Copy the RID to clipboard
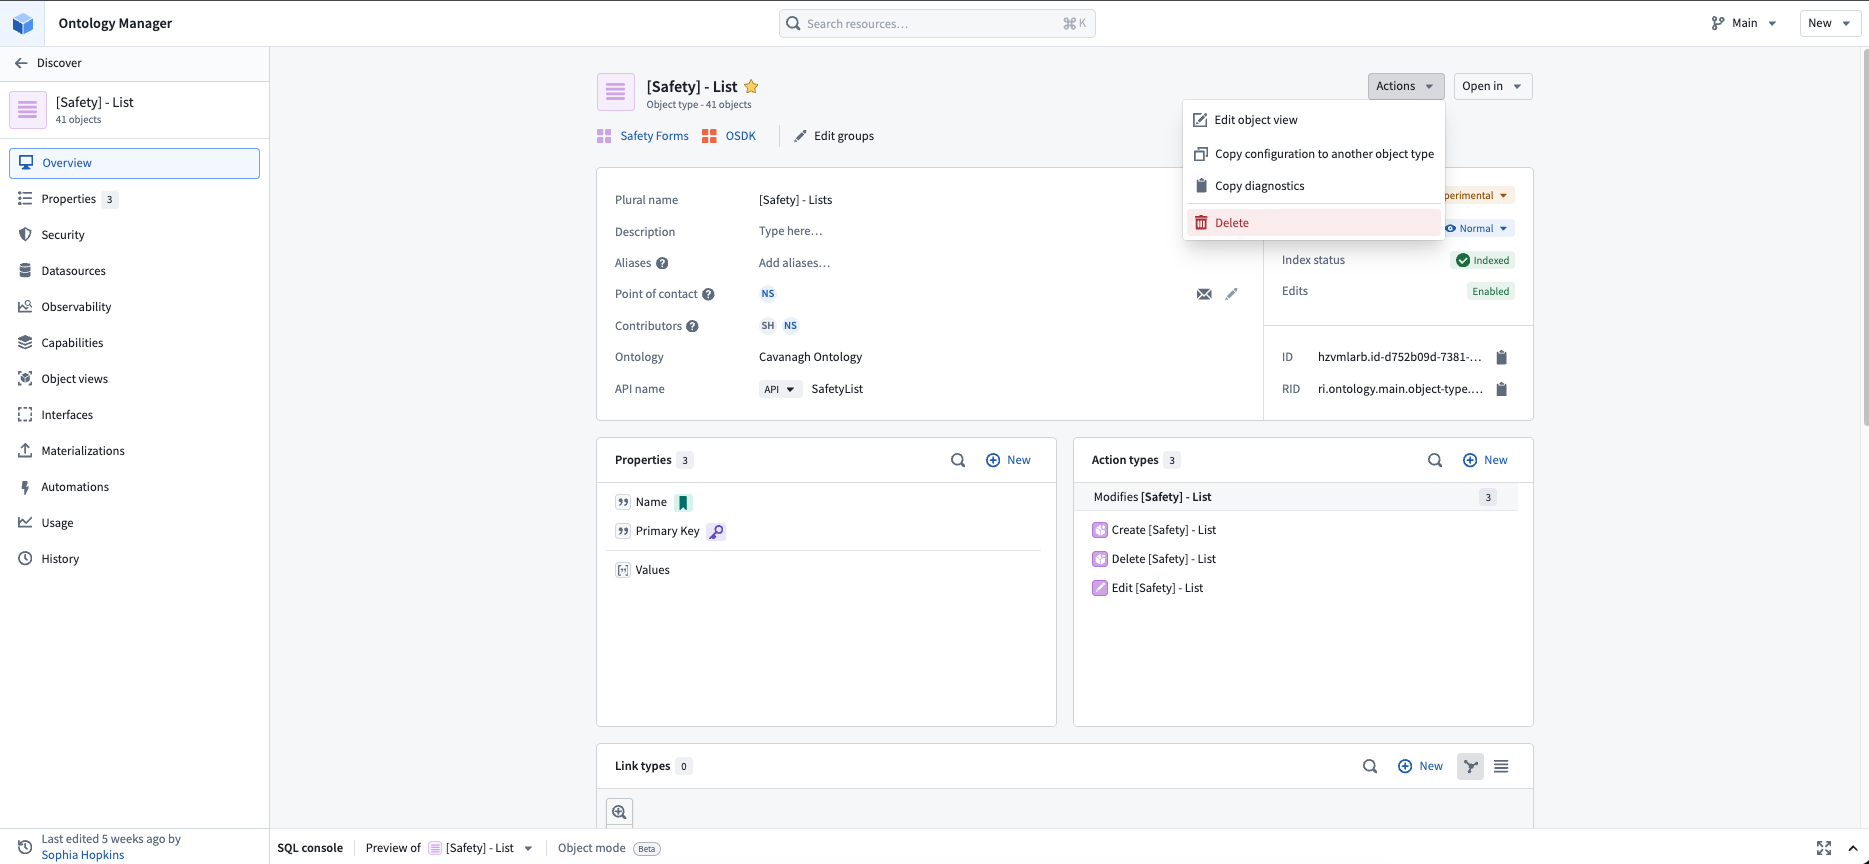 click(x=1501, y=389)
